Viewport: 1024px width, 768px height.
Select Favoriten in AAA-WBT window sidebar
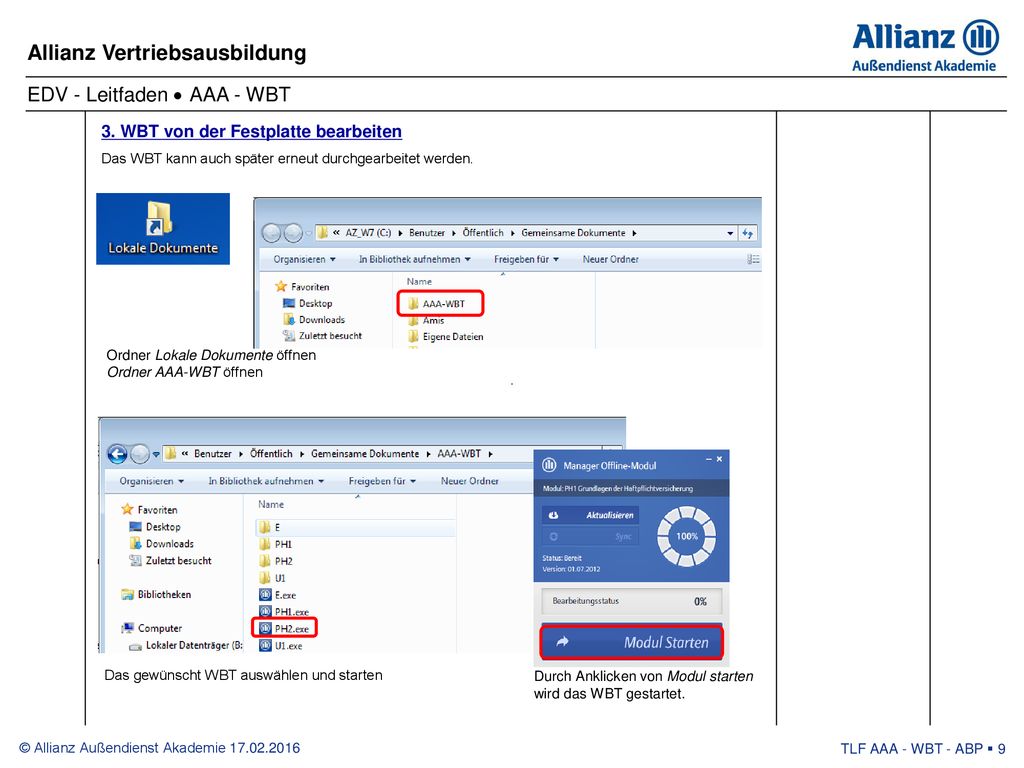(149, 509)
